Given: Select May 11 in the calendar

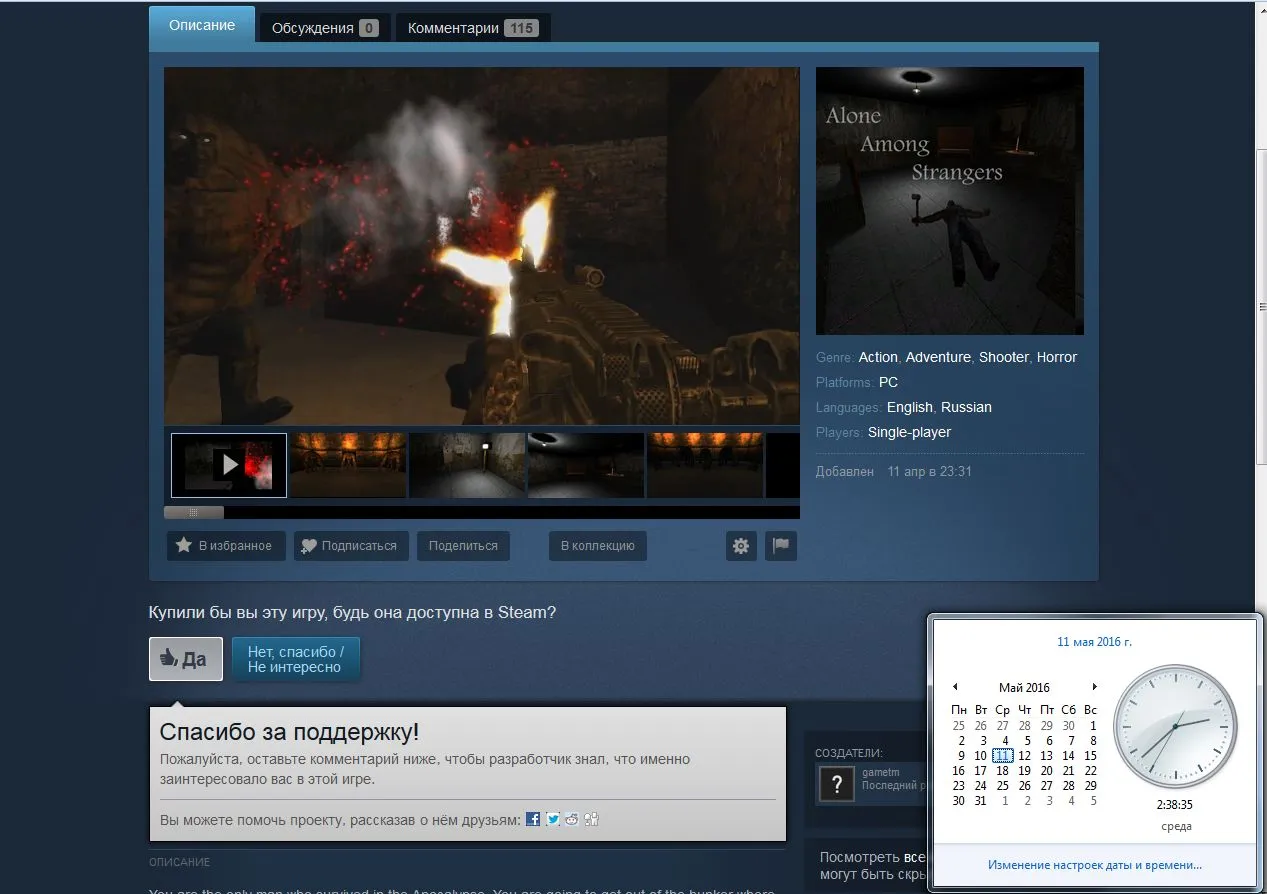Looking at the screenshot, I should click(x=1002, y=756).
